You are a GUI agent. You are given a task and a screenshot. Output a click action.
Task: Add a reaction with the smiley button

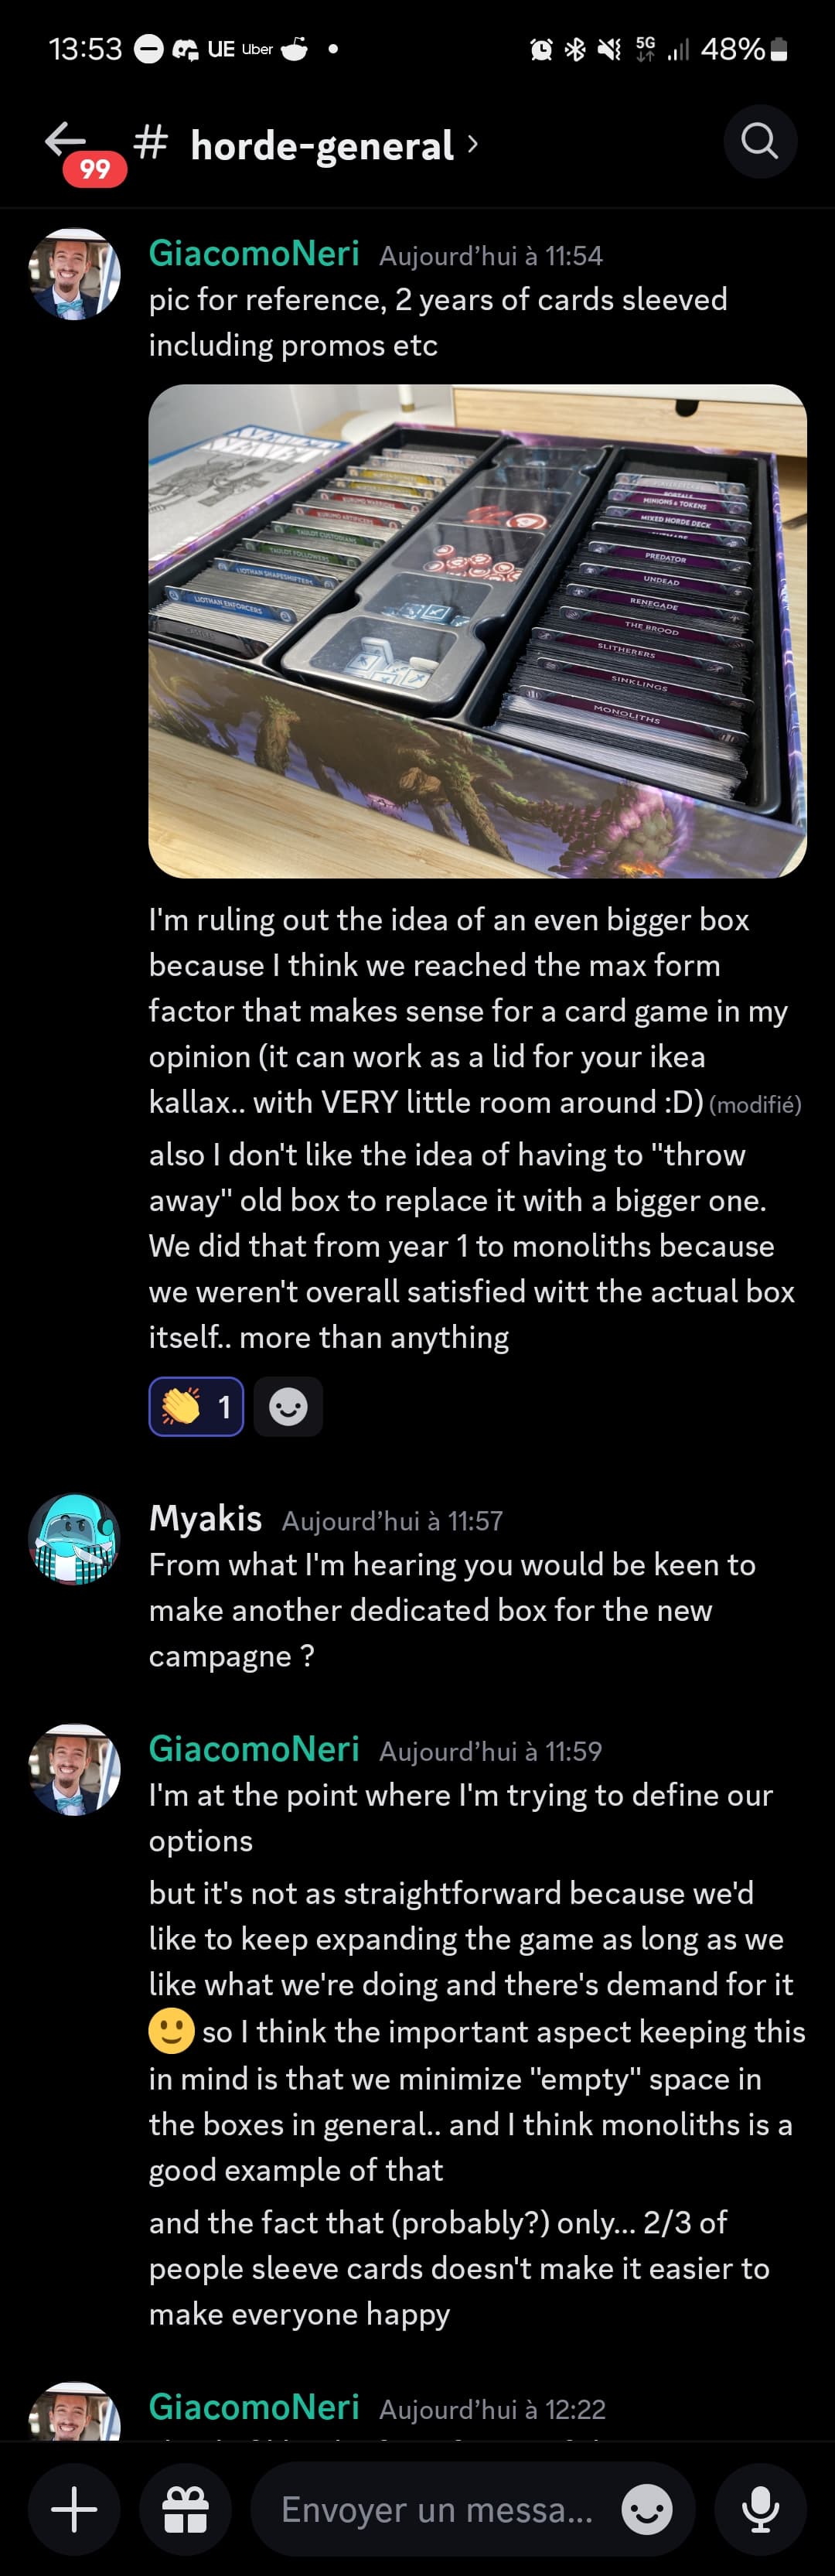(x=288, y=1407)
